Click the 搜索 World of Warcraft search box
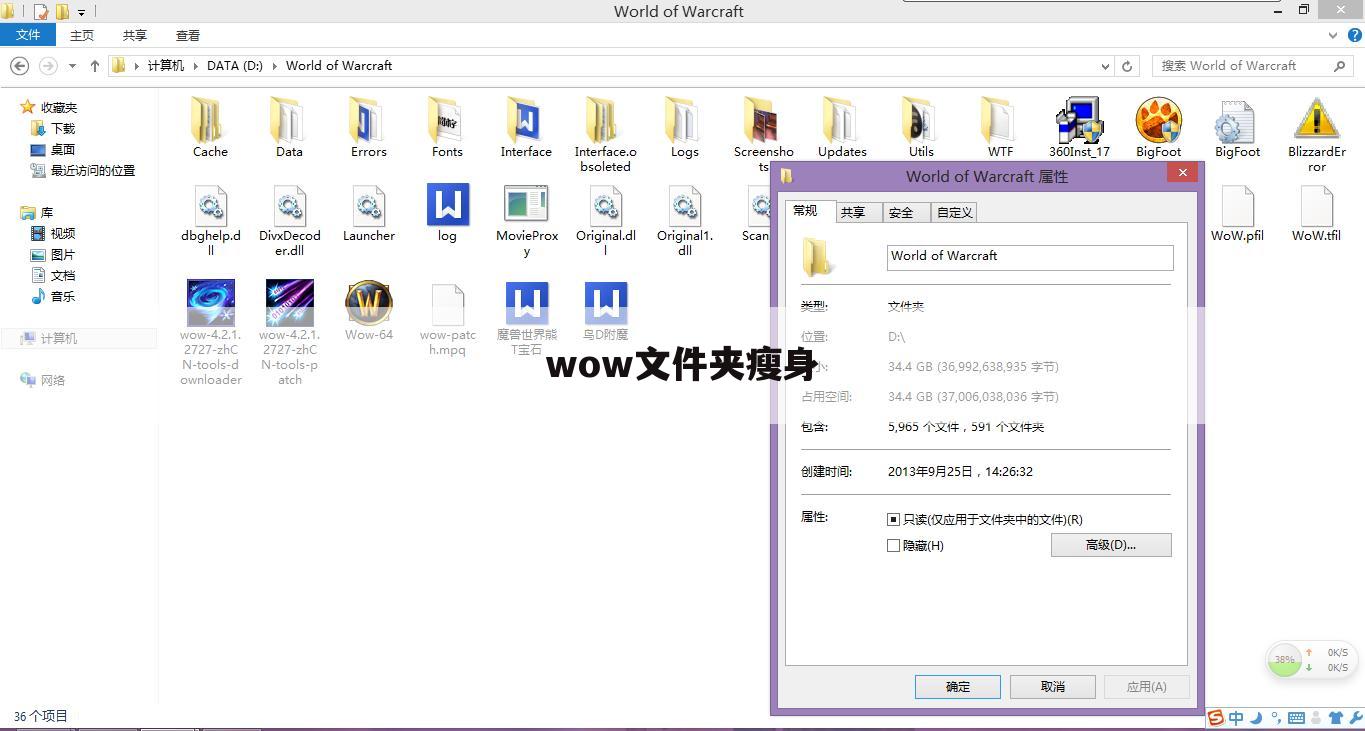The height and width of the screenshot is (731, 1365). pos(1253,66)
